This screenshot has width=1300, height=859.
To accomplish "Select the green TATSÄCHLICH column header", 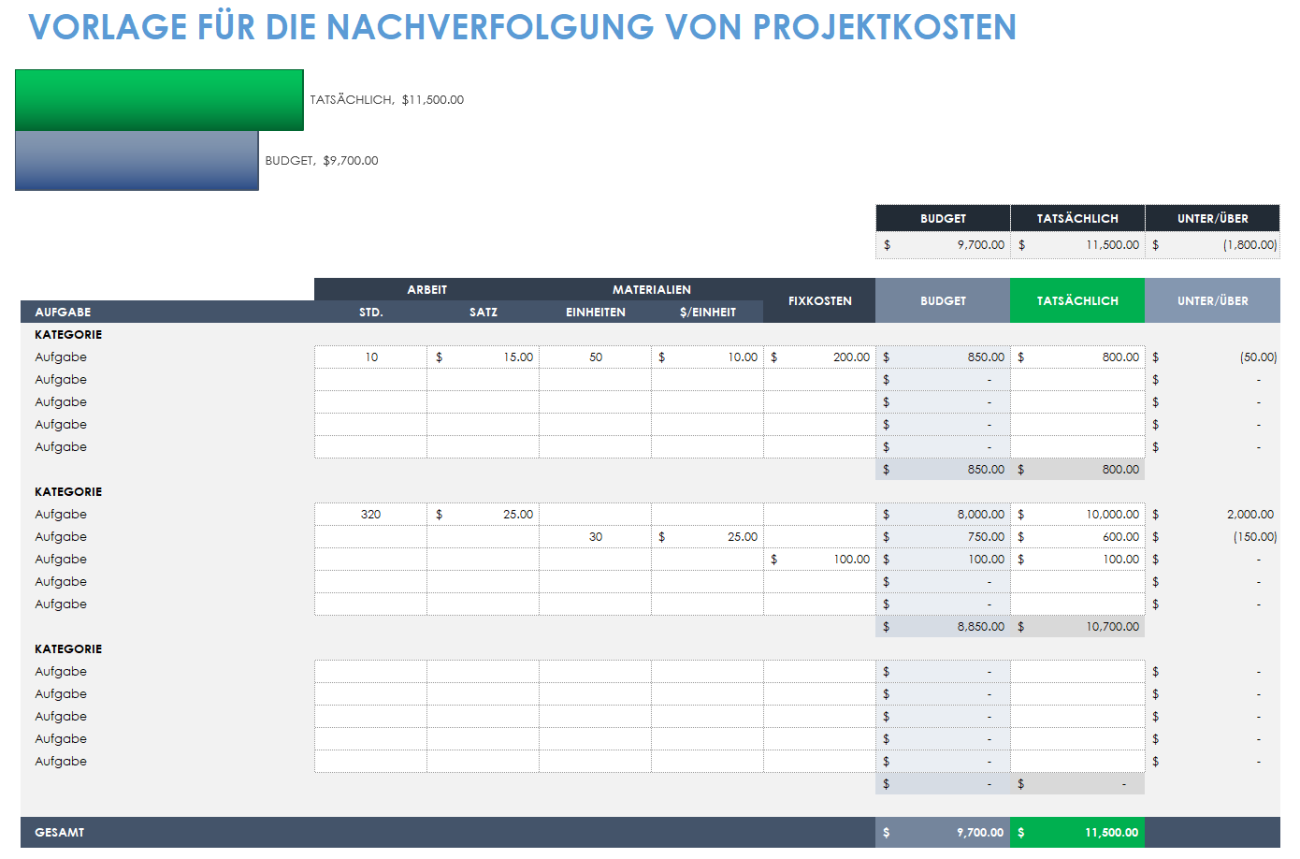I will click(1077, 300).
